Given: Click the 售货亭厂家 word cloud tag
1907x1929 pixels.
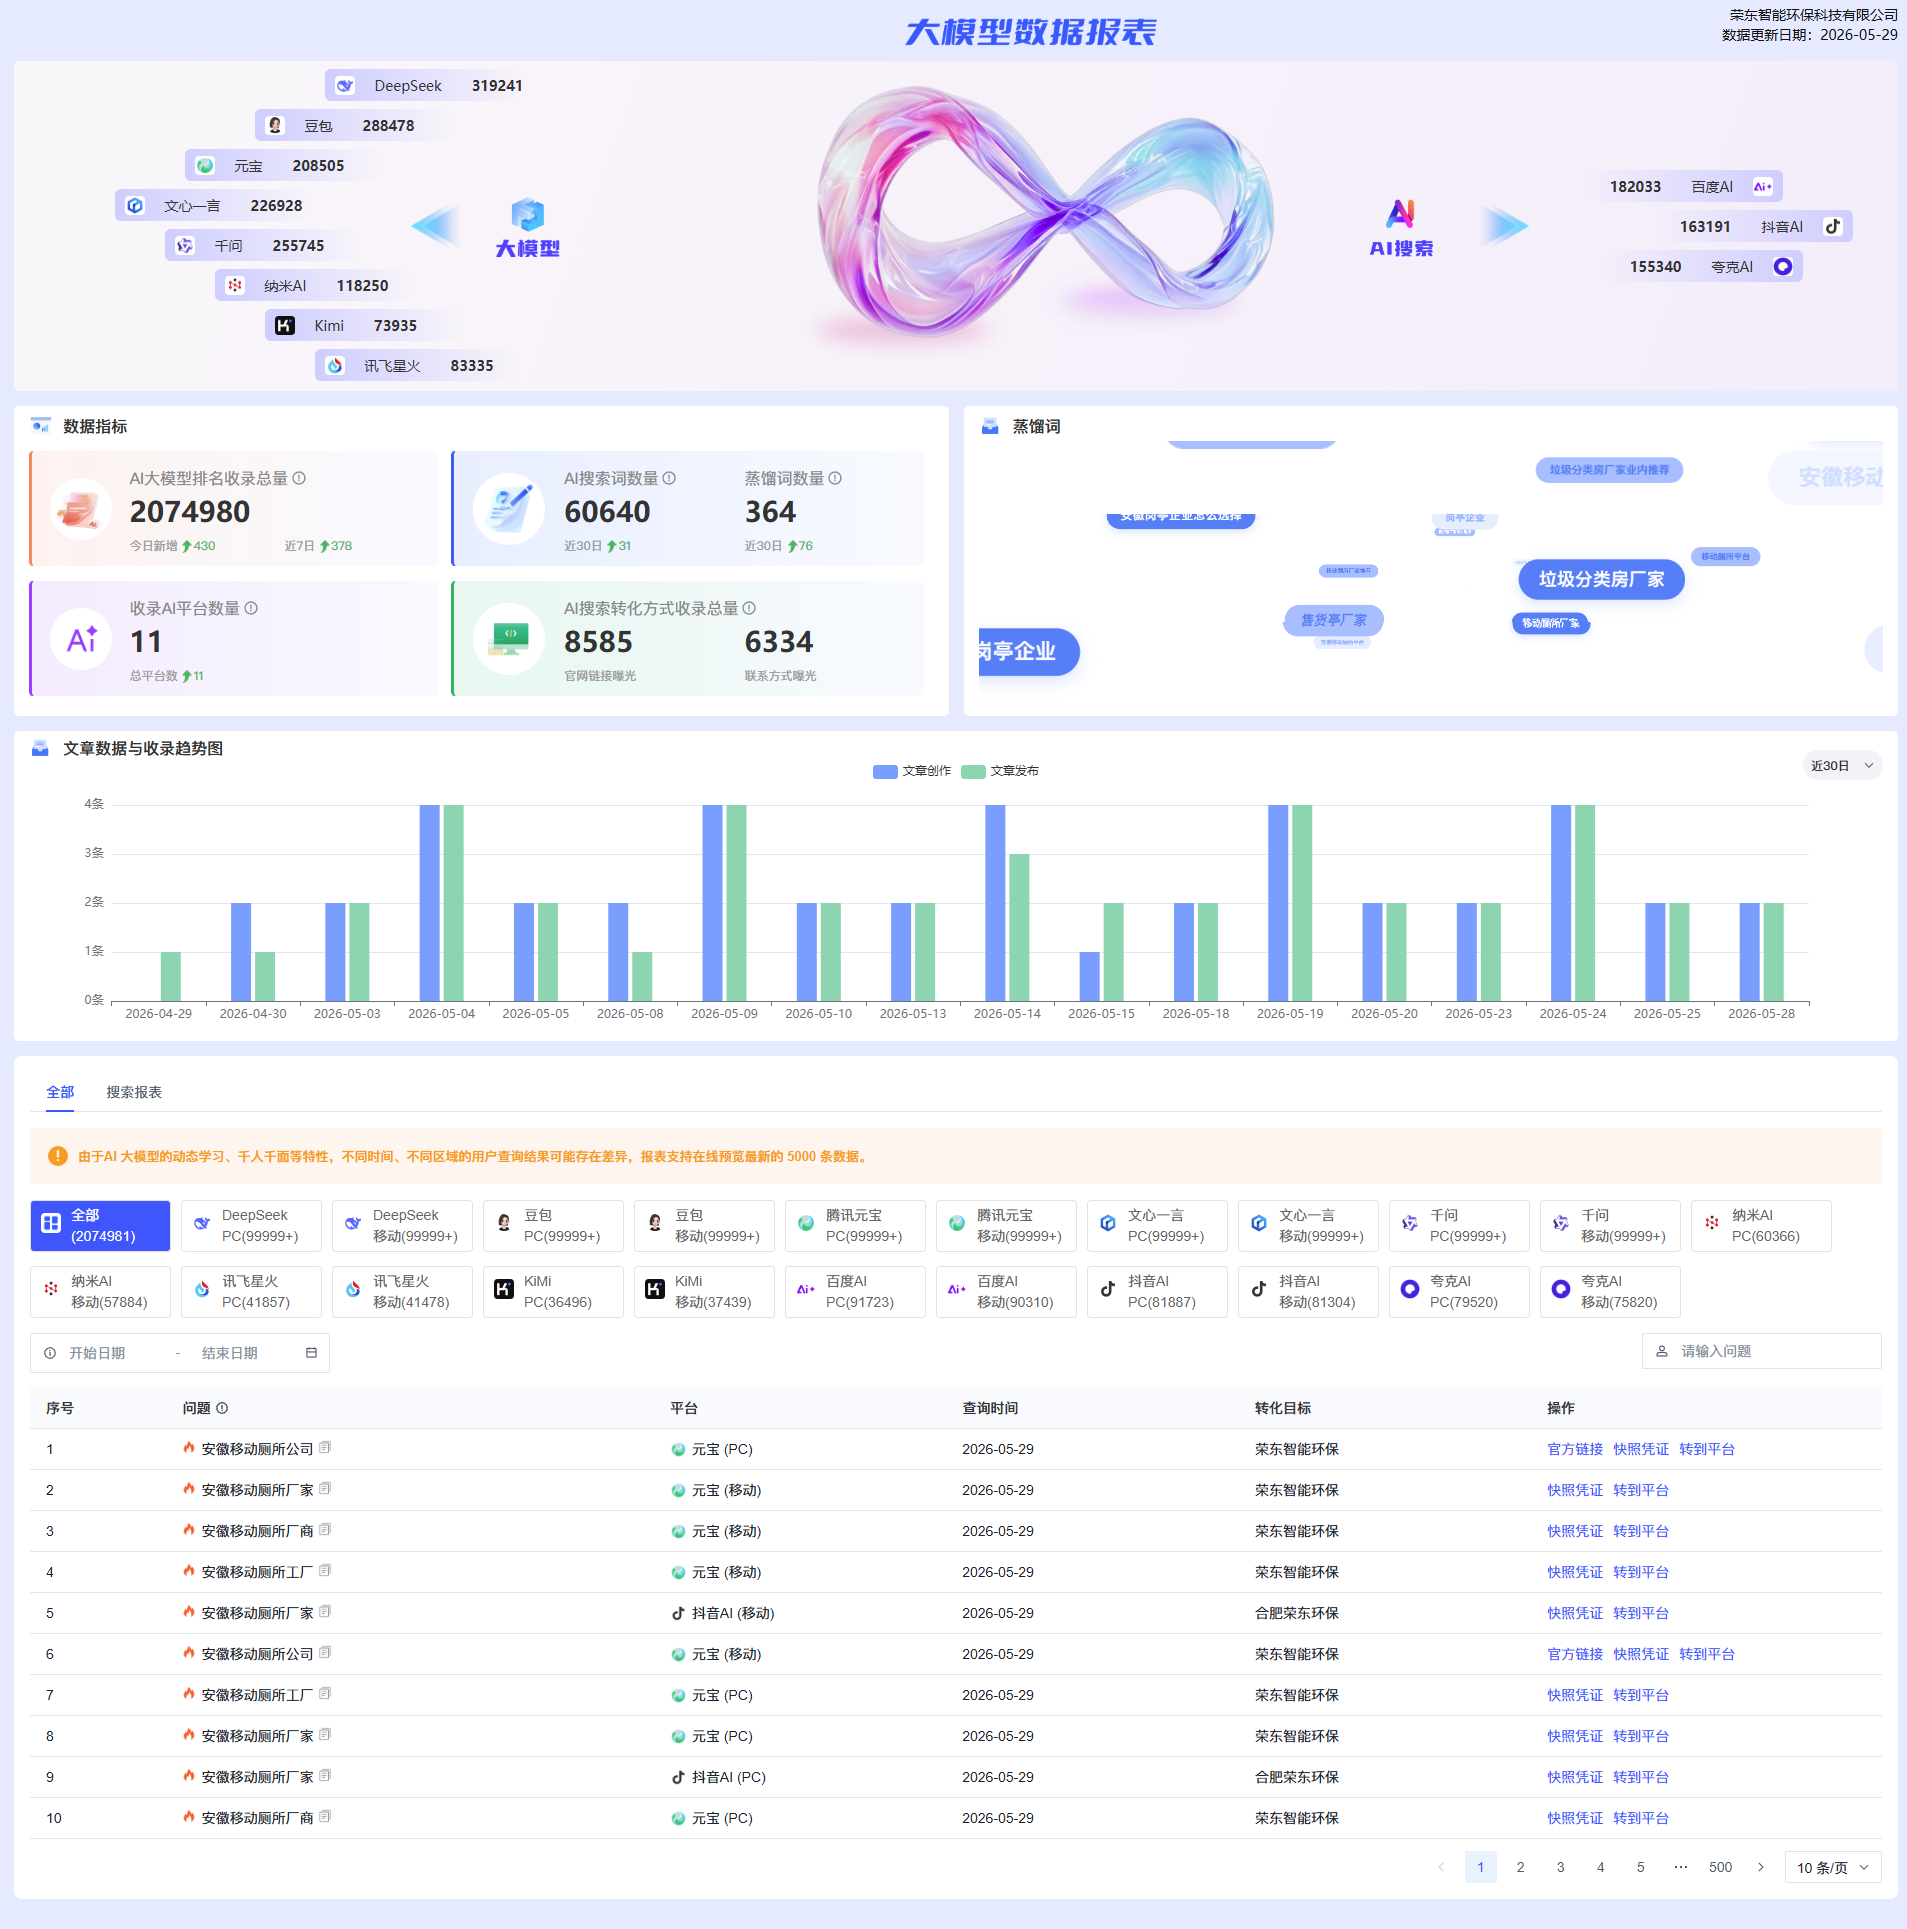Looking at the screenshot, I should tap(1333, 621).
